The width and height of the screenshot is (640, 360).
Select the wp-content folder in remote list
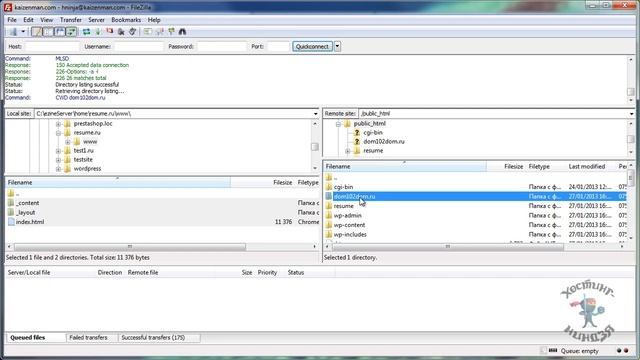click(x=349, y=225)
